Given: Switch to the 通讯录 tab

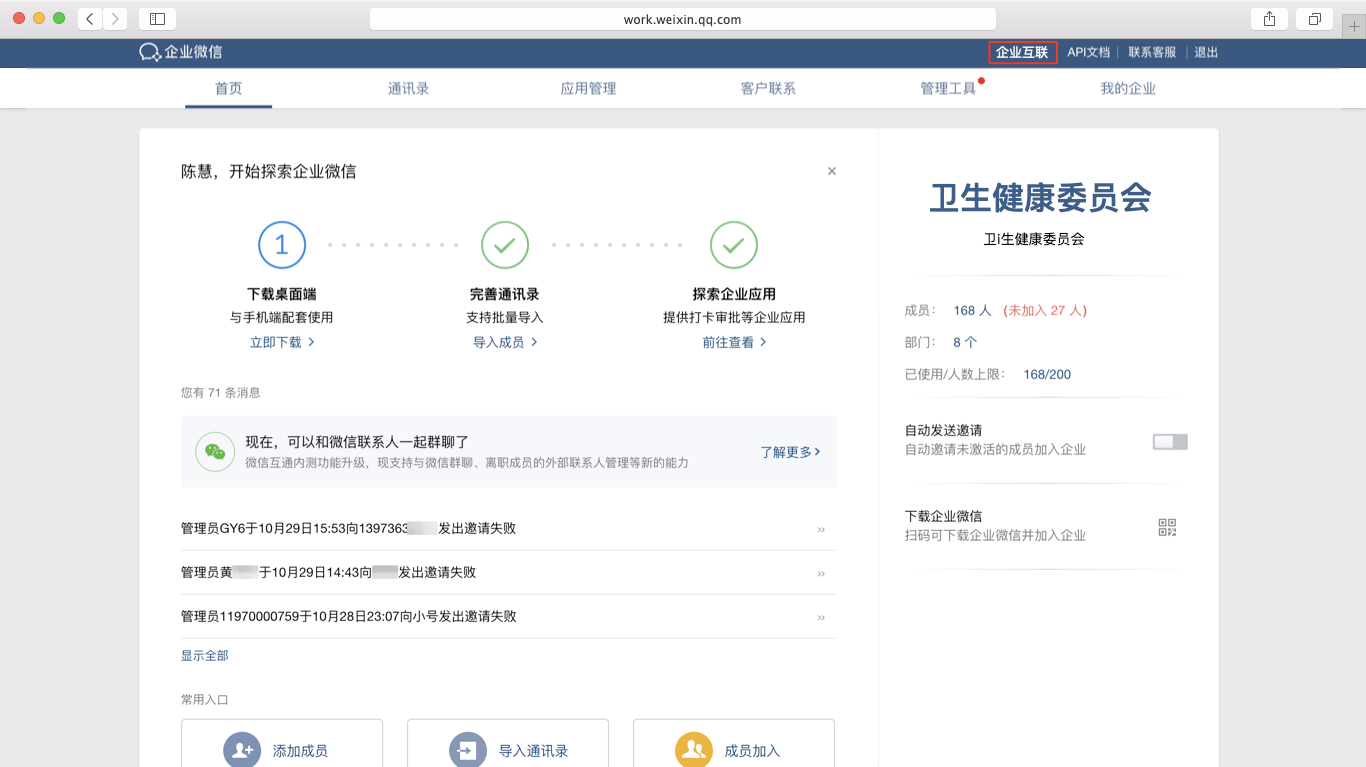Looking at the screenshot, I should click(408, 89).
